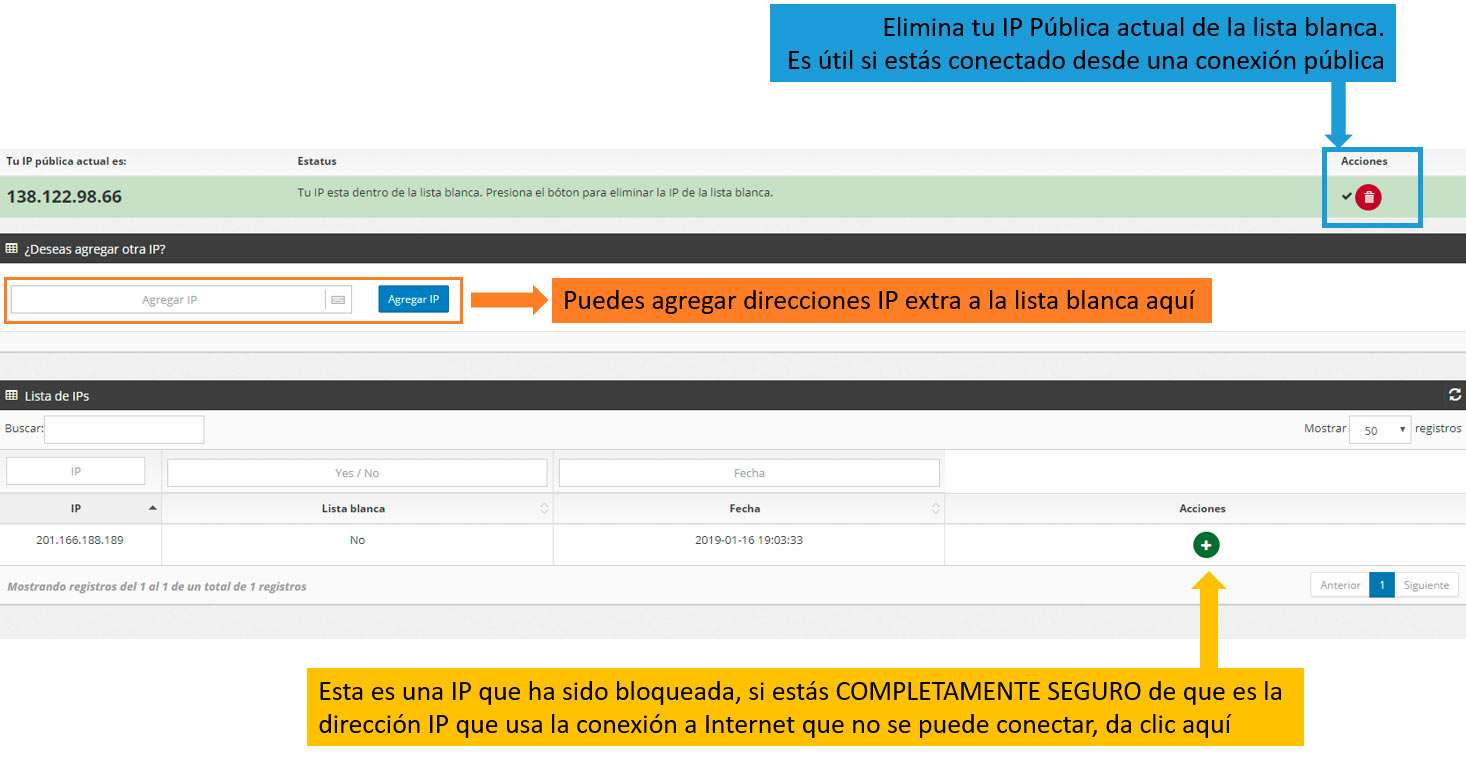Image resolution: width=1466 pixels, height=758 pixels.
Task: Go to Anterior page of records
Action: 1340,585
